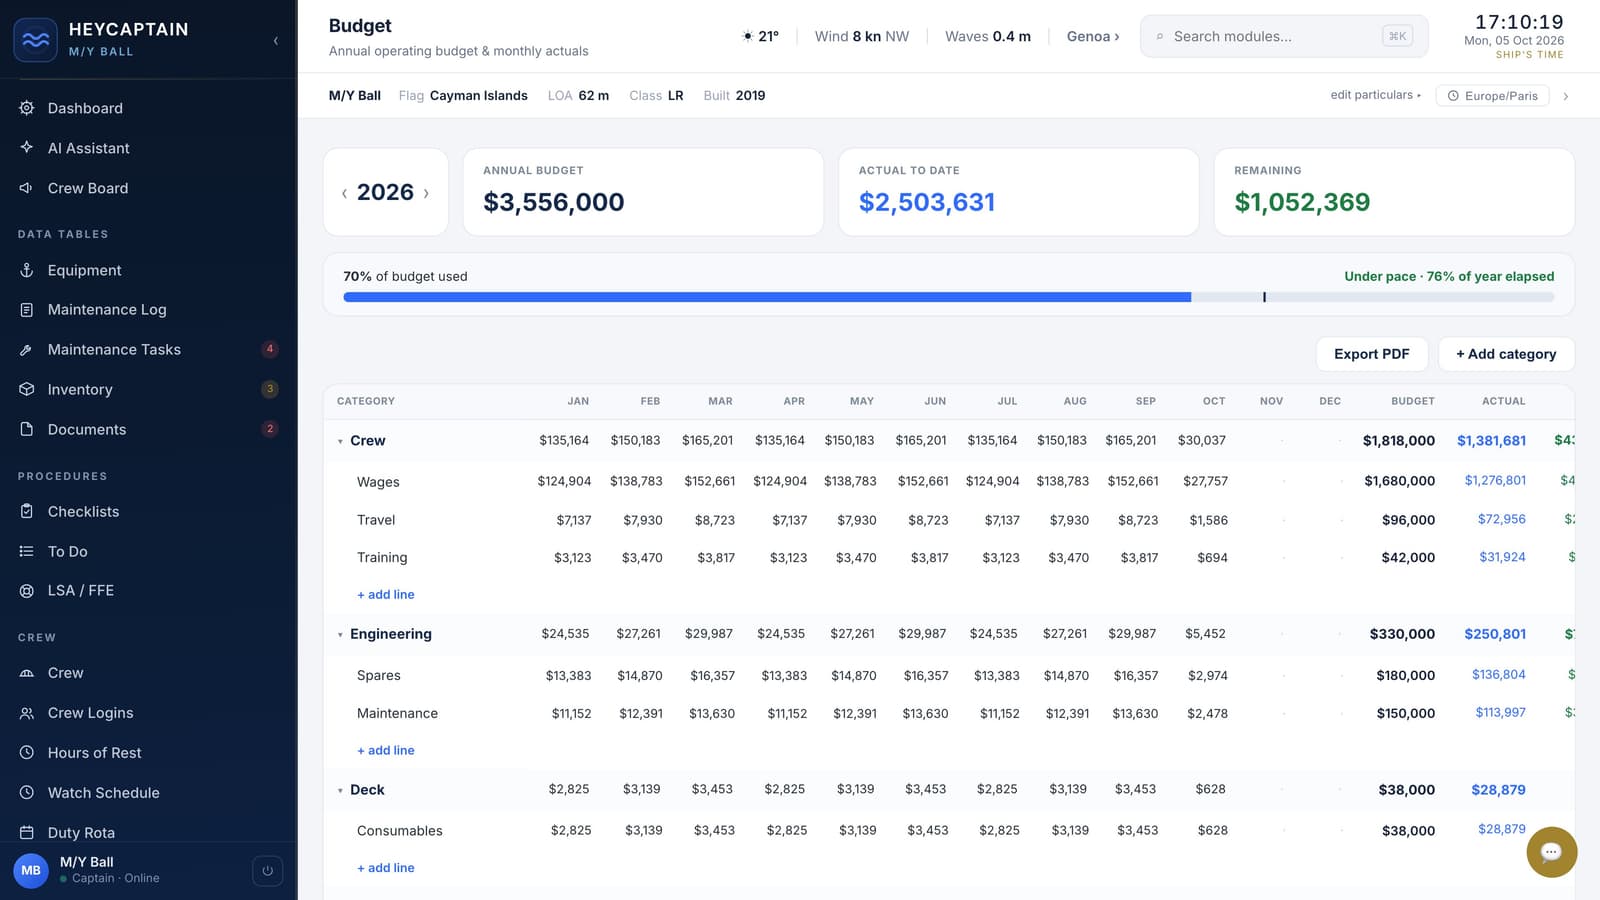
Task: Open Dashboard from the sidebar icon
Action: pyautogui.click(x=27, y=108)
